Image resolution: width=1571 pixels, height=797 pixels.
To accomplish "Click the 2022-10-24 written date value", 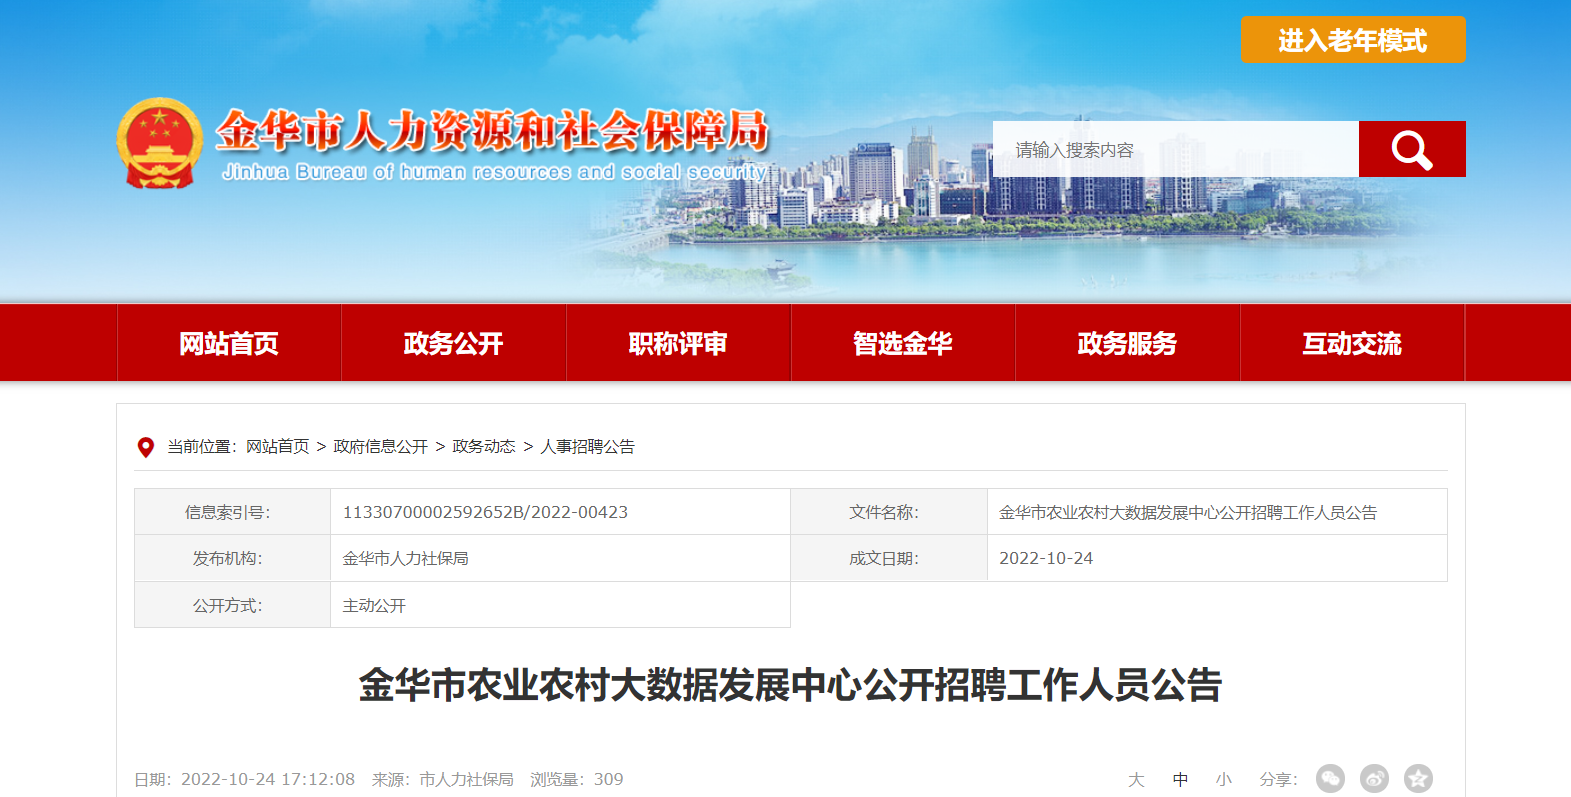I will 1046,558.
